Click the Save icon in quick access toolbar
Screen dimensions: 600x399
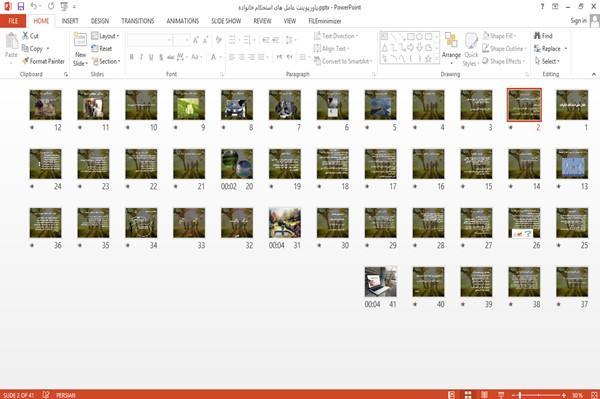pos(21,7)
